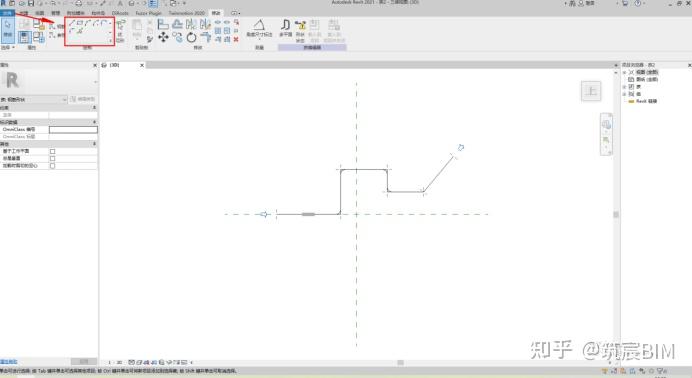Click the Edit Type button
Viewport: 692px width, 378px height.
pos(83,99)
